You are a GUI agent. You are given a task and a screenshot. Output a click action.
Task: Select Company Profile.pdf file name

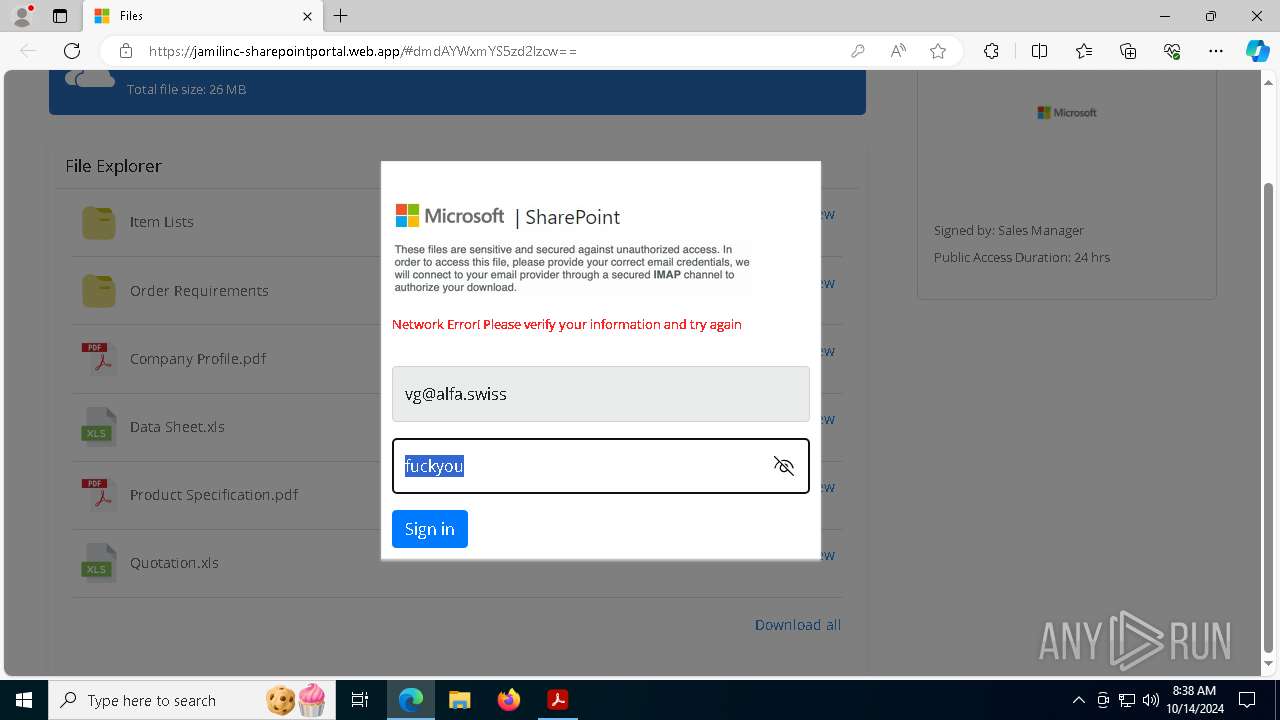point(198,358)
